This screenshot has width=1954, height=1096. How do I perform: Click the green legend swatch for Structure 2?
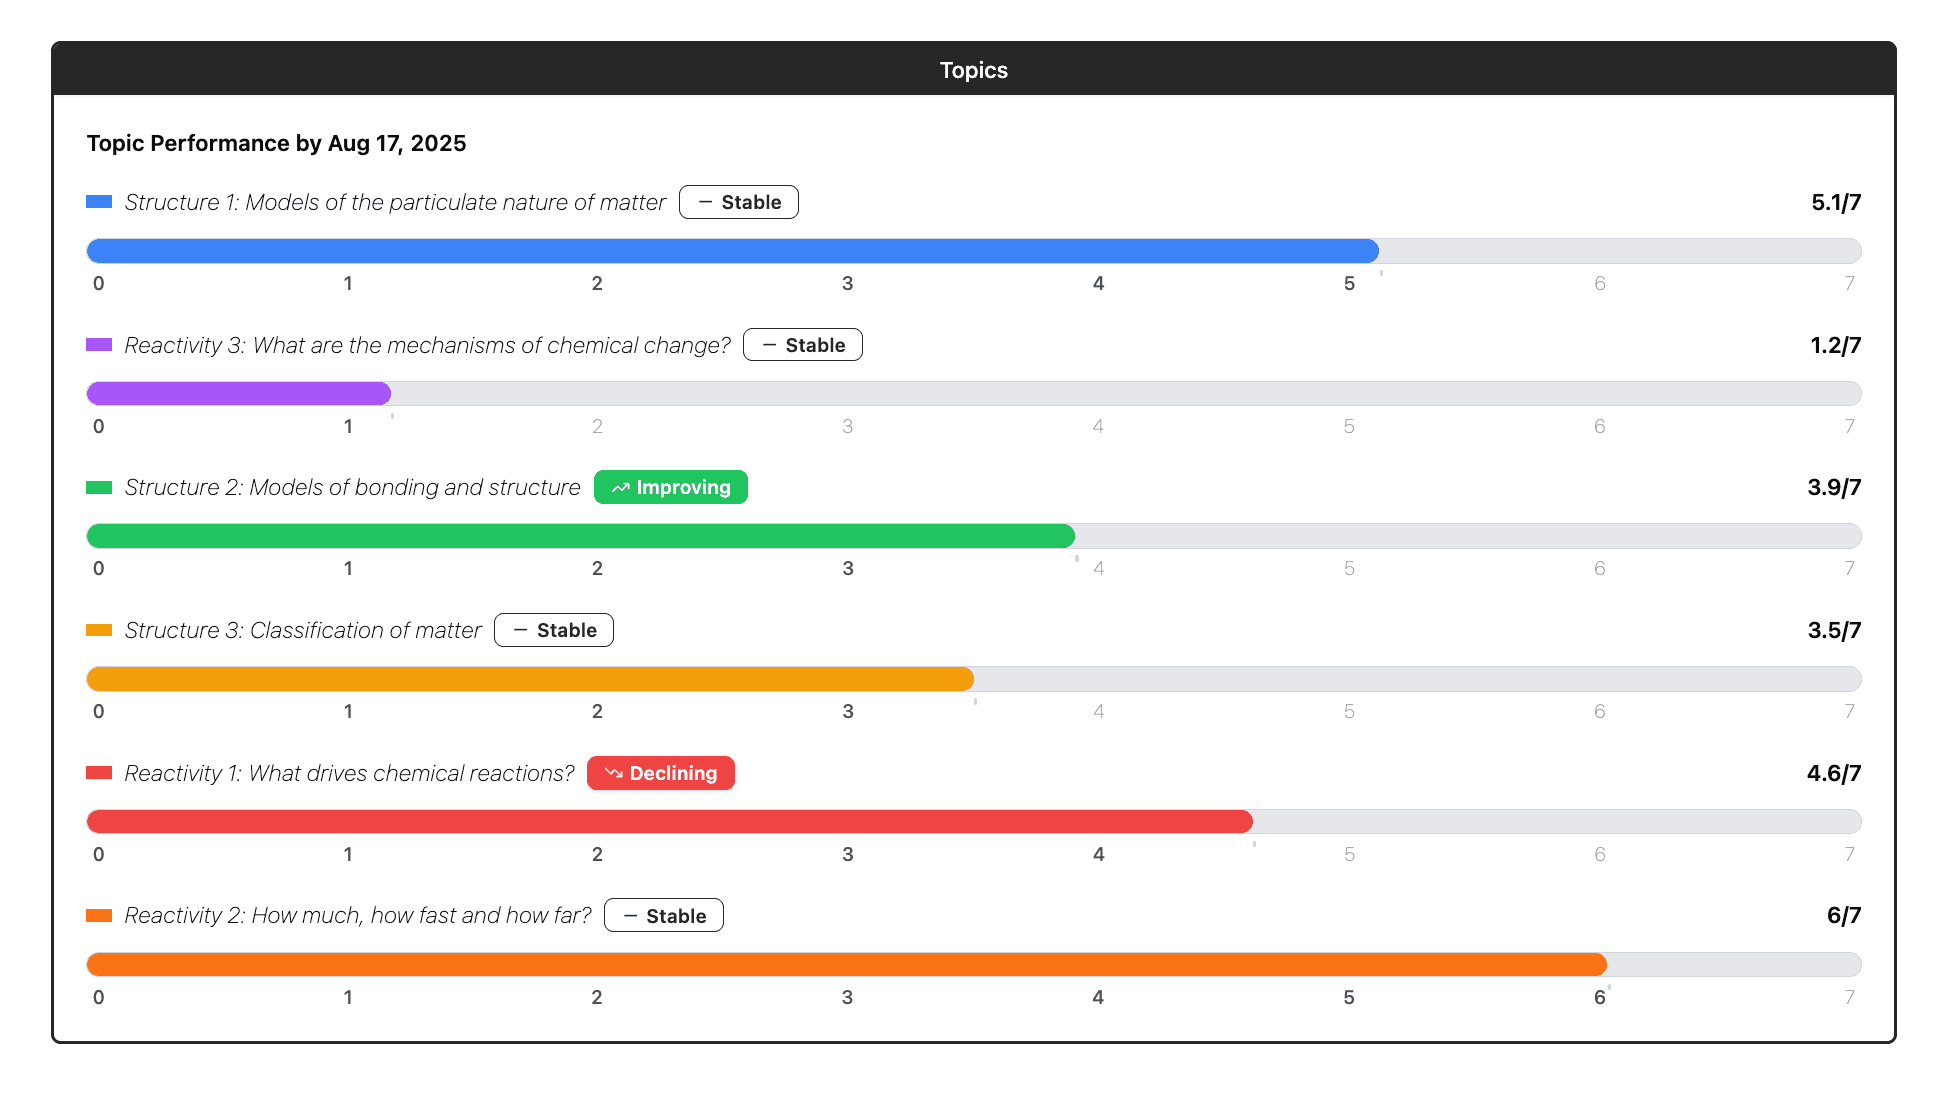pyautogui.click(x=99, y=487)
